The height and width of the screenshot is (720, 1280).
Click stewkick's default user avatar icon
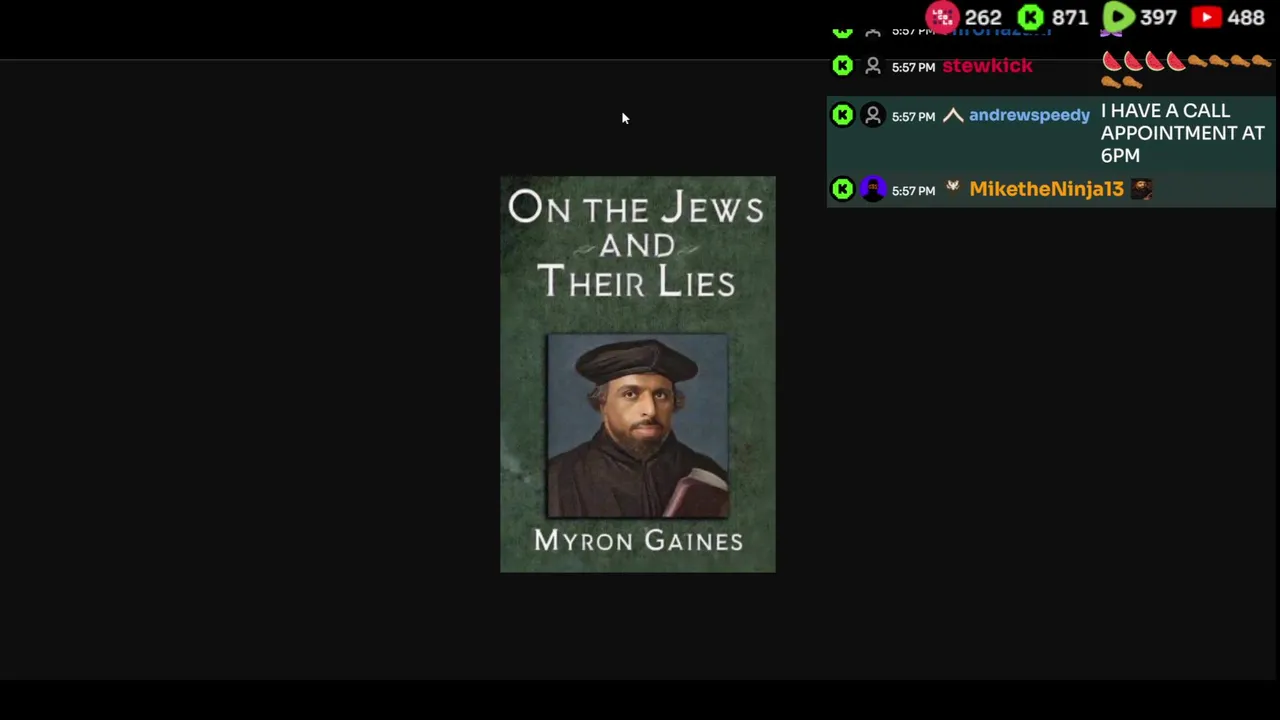pos(873,66)
